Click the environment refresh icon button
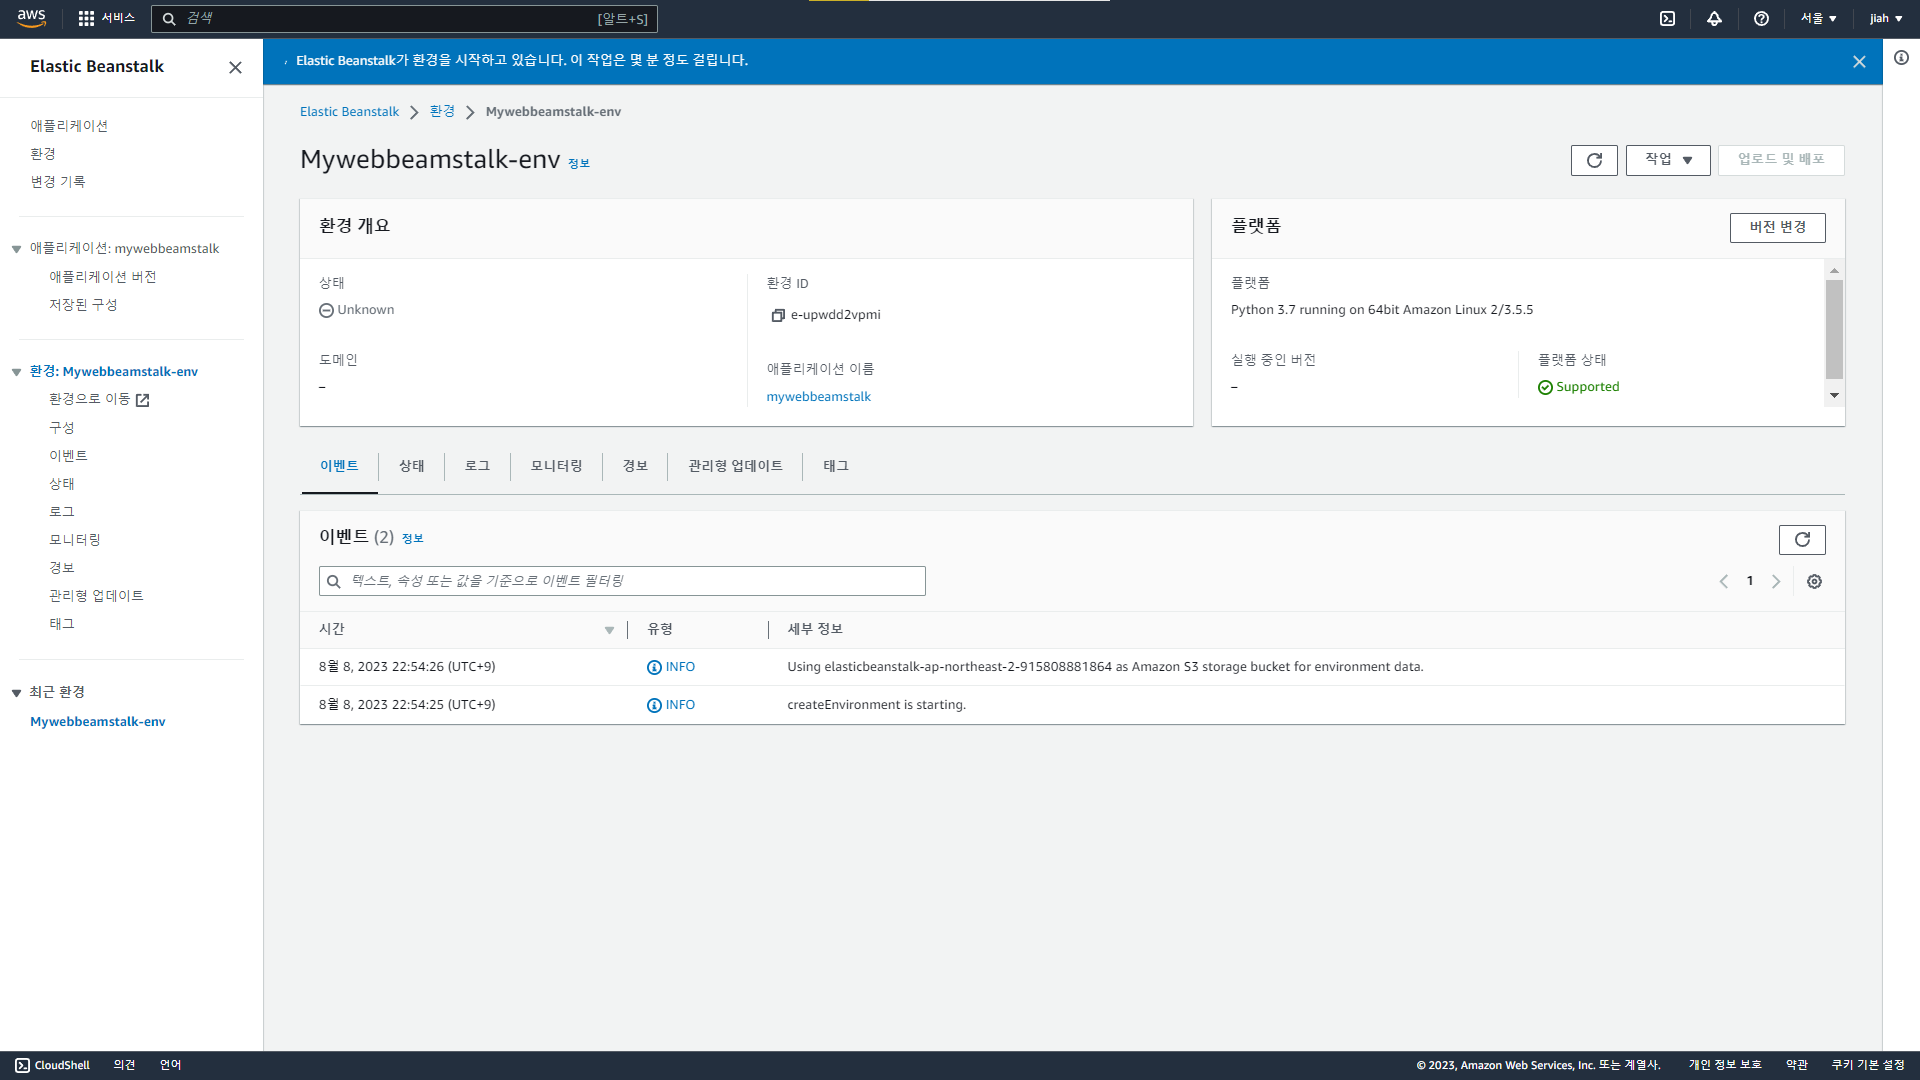Viewport: 1920px width, 1080px height. tap(1594, 160)
